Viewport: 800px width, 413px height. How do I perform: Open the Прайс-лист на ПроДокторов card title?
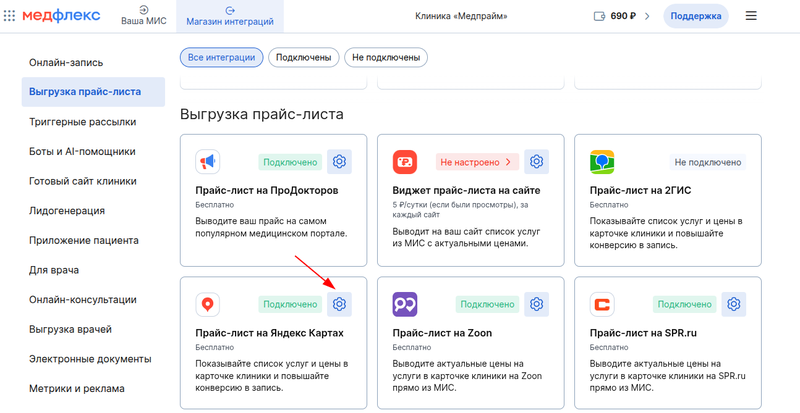(267, 191)
